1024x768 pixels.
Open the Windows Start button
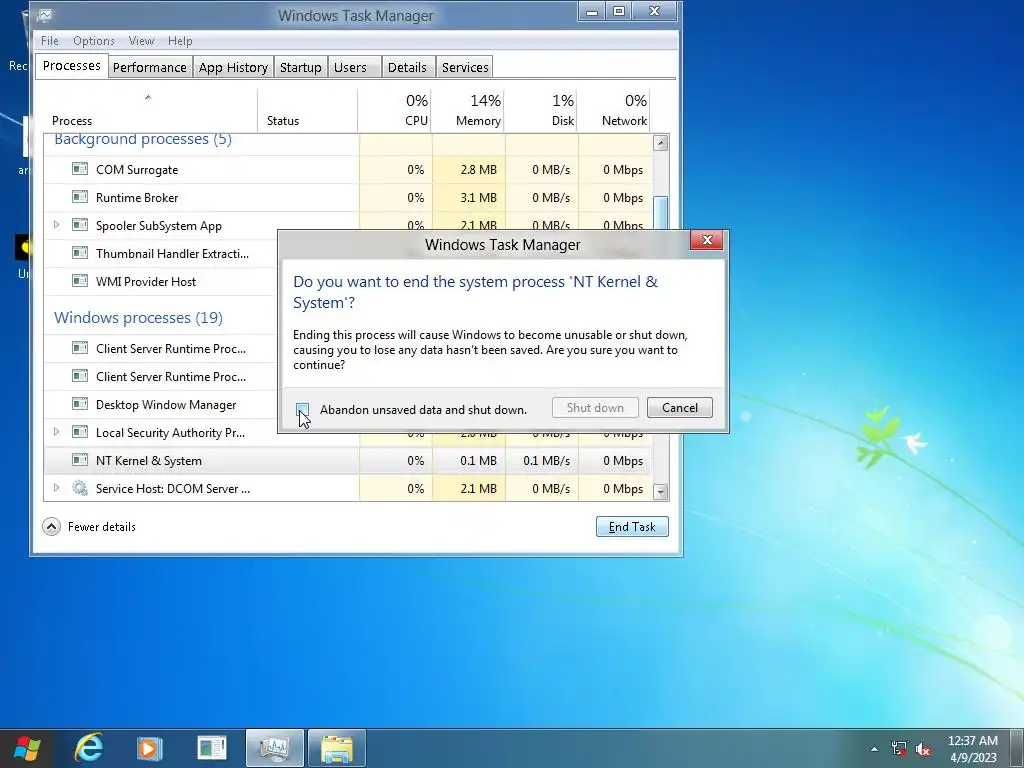(27, 748)
